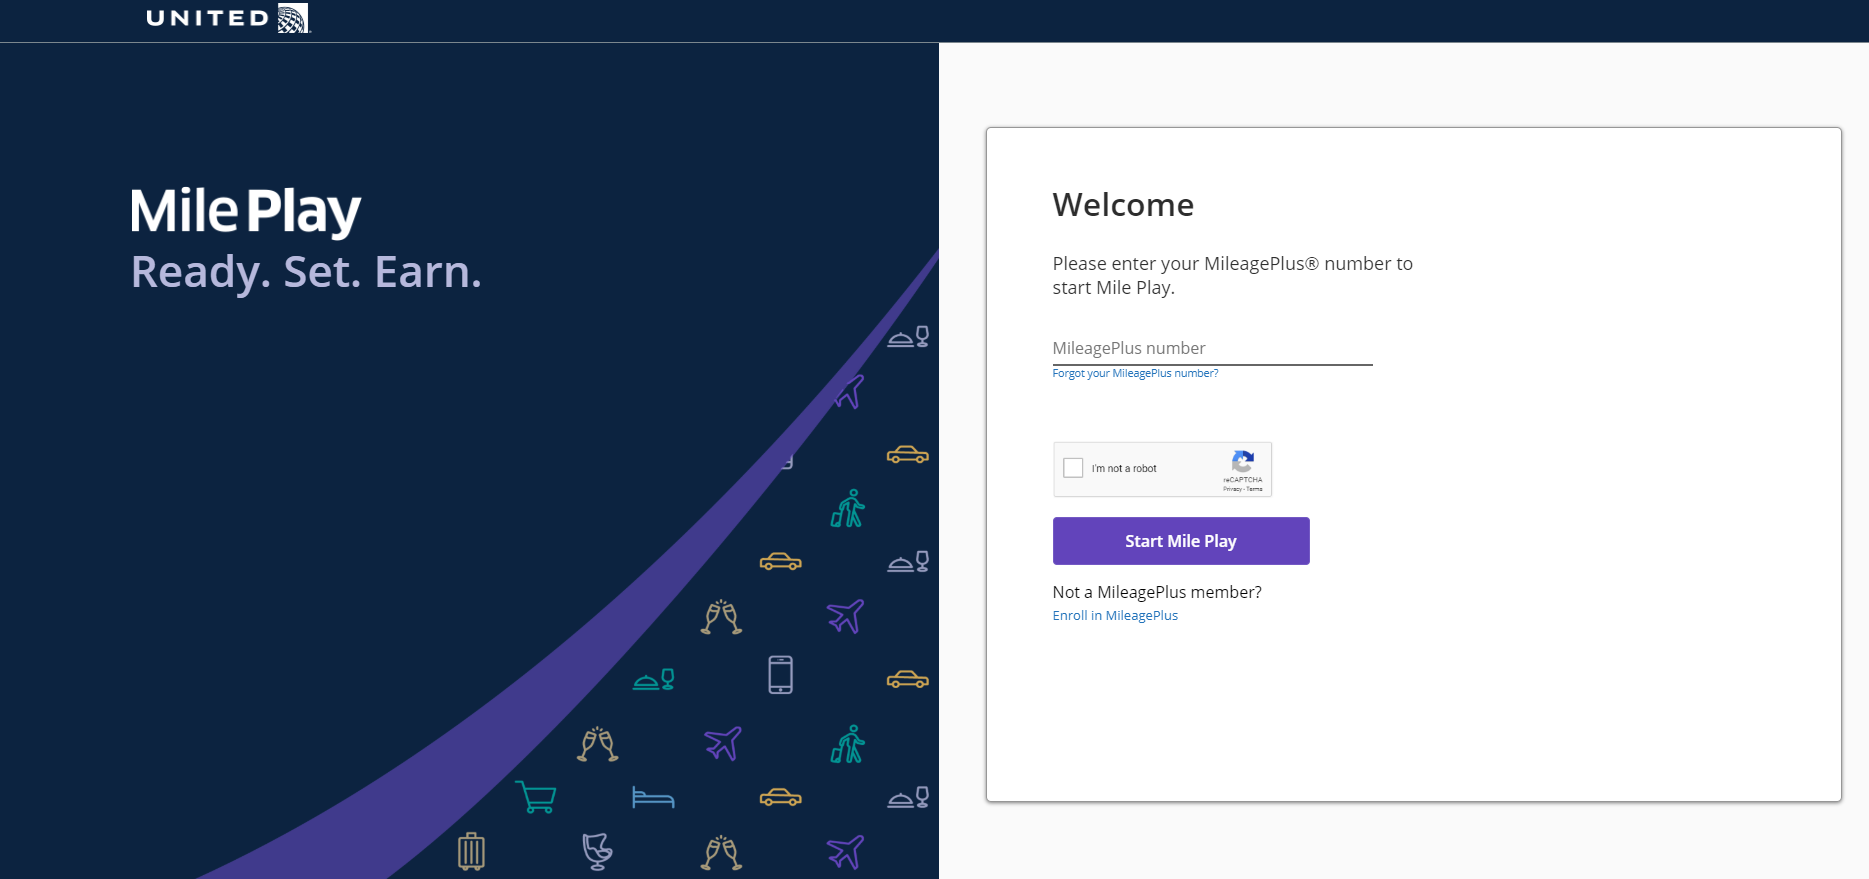
Task: Click the green shopping cart icon
Action: pos(536,797)
